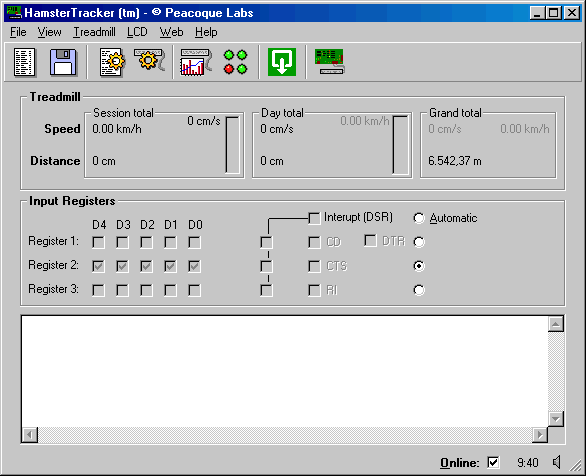
Task: Open the View menu
Action: pyautogui.click(x=49, y=32)
